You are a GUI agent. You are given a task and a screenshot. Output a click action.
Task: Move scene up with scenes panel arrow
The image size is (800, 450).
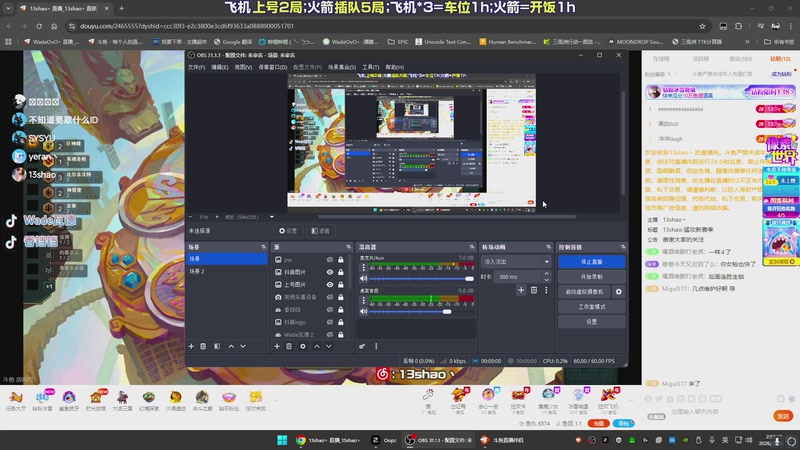(x=231, y=346)
